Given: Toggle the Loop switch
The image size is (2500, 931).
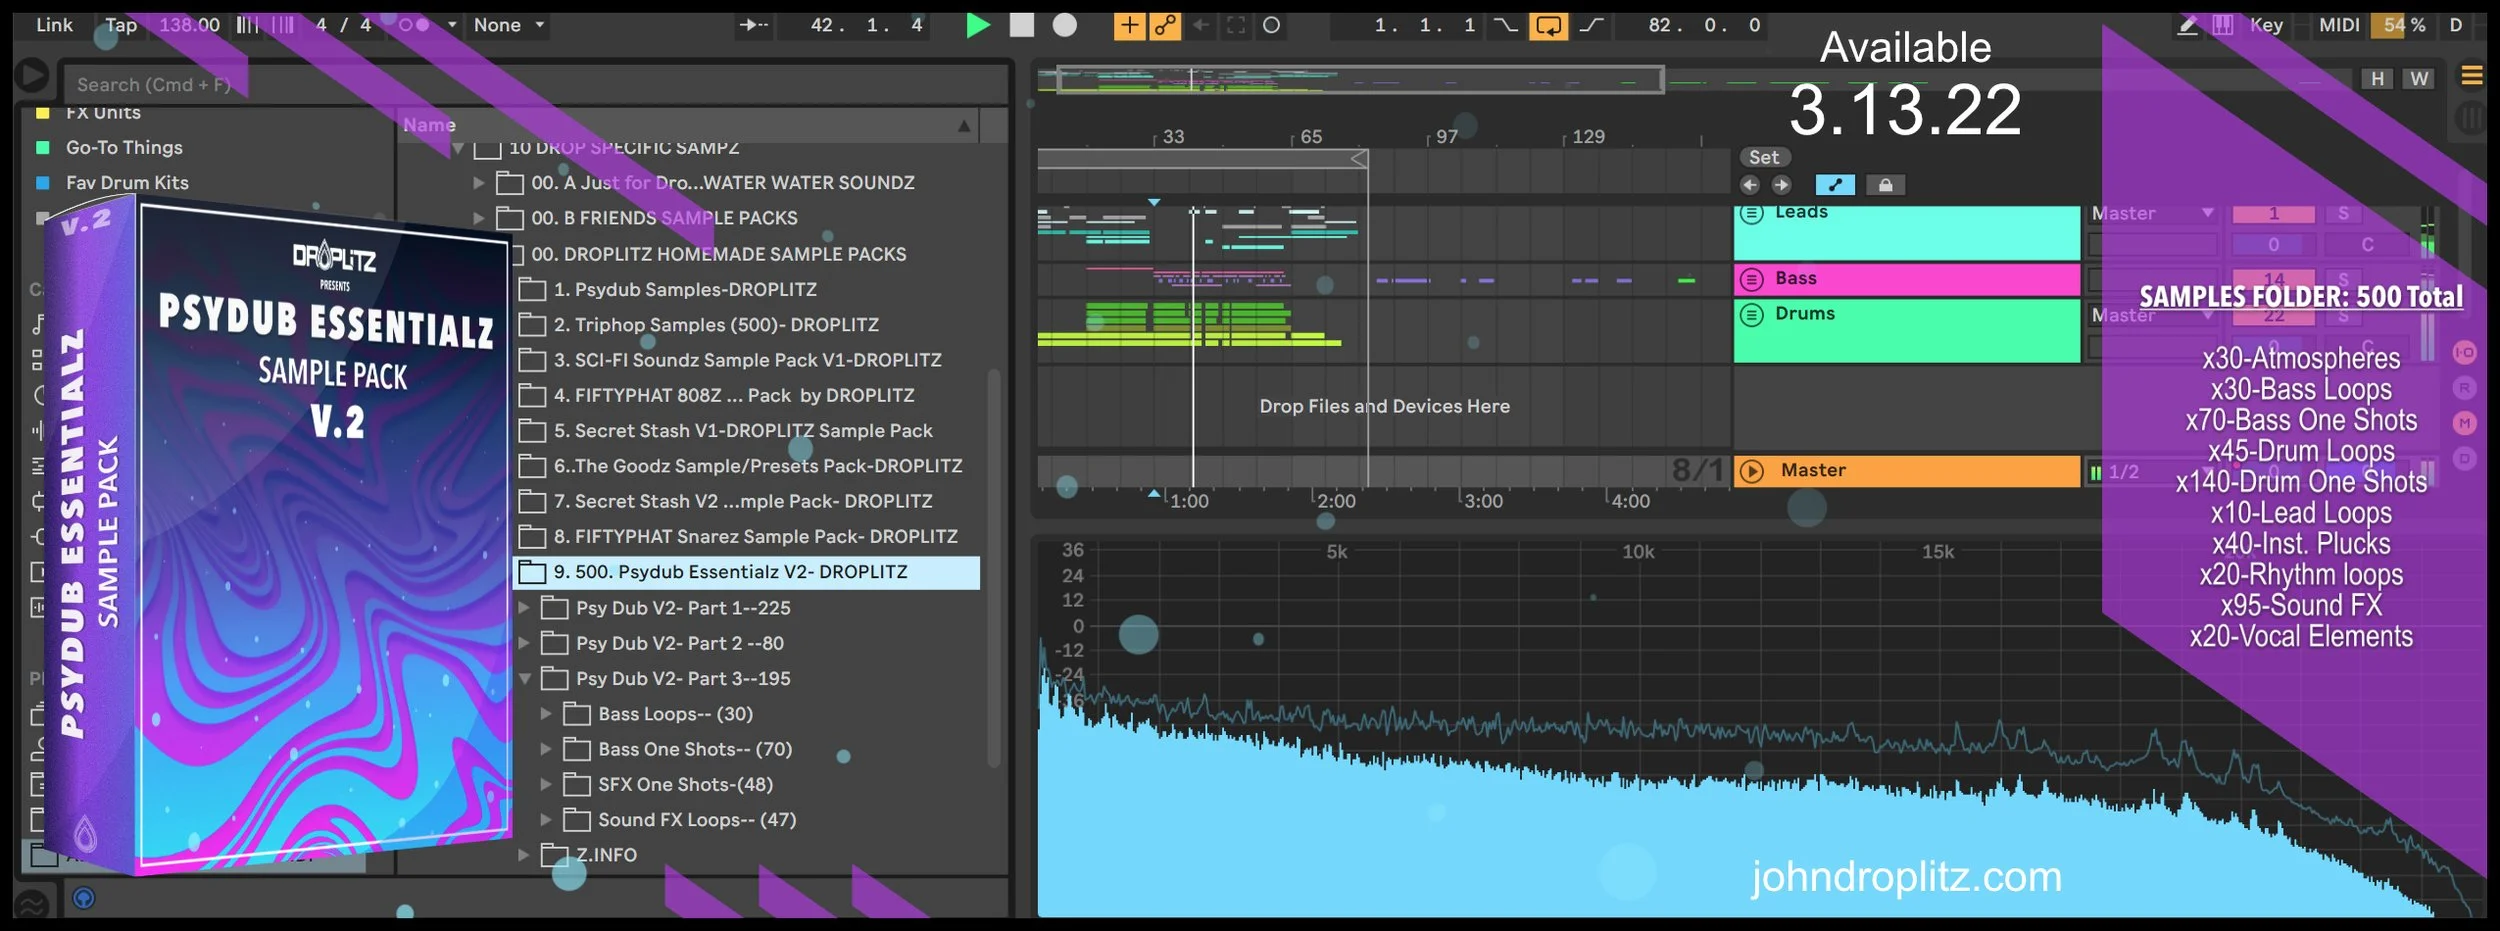Looking at the screenshot, I should [x=1548, y=25].
